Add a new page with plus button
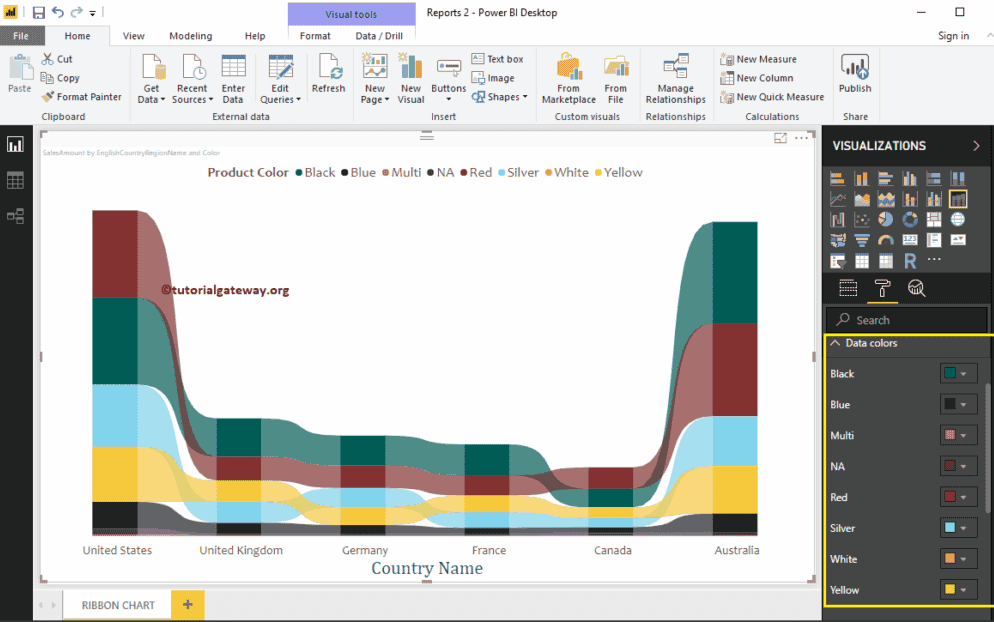The height and width of the screenshot is (622, 994). click(187, 604)
